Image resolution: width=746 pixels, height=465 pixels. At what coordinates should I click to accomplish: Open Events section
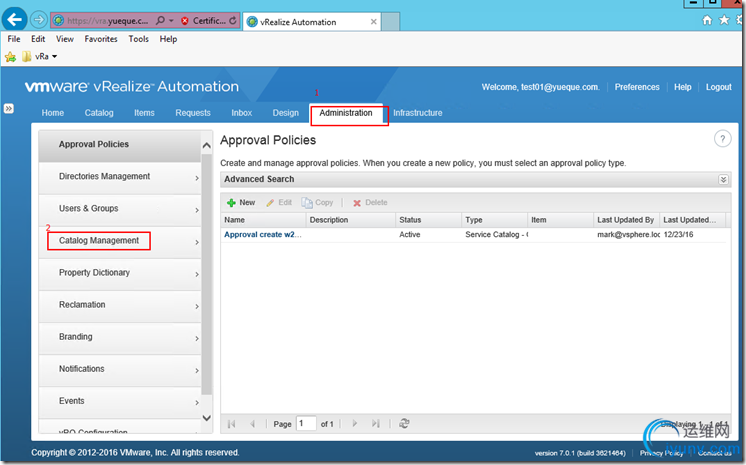point(120,401)
